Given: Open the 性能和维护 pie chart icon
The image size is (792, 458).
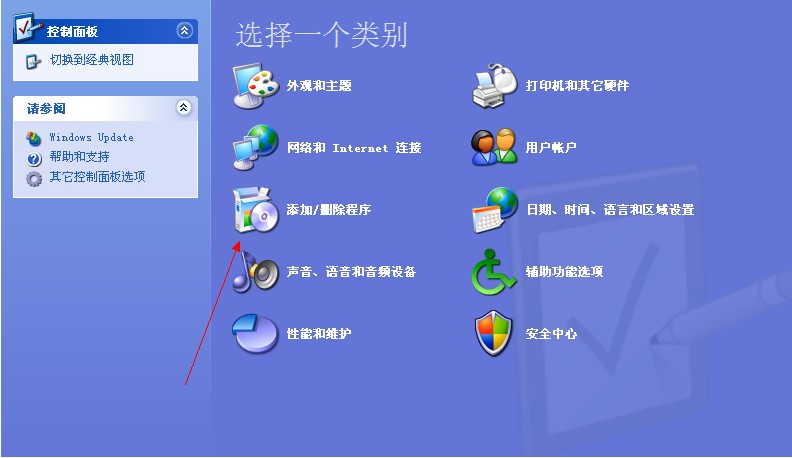Looking at the screenshot, I should [x=255, y=333].
